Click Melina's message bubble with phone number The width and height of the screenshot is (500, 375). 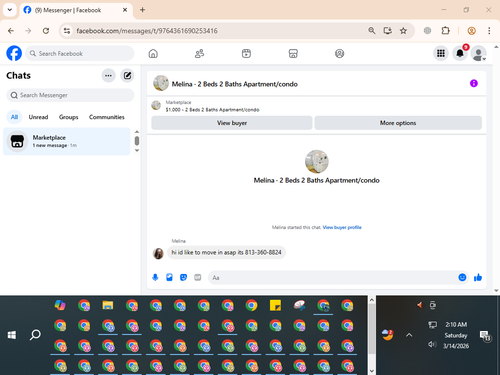click(x=226, y=253)
